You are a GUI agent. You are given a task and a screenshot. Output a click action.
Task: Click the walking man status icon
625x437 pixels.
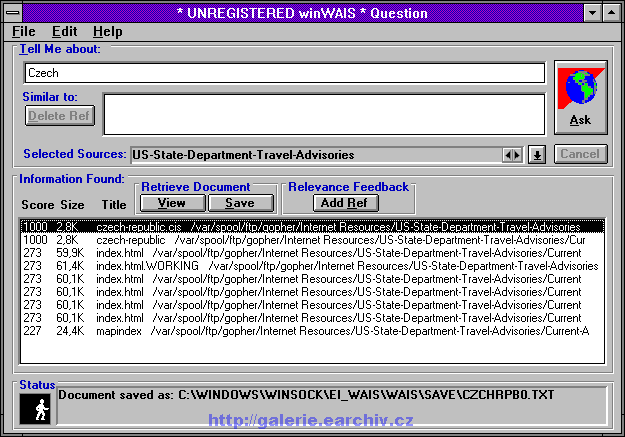tap(35, 409)
